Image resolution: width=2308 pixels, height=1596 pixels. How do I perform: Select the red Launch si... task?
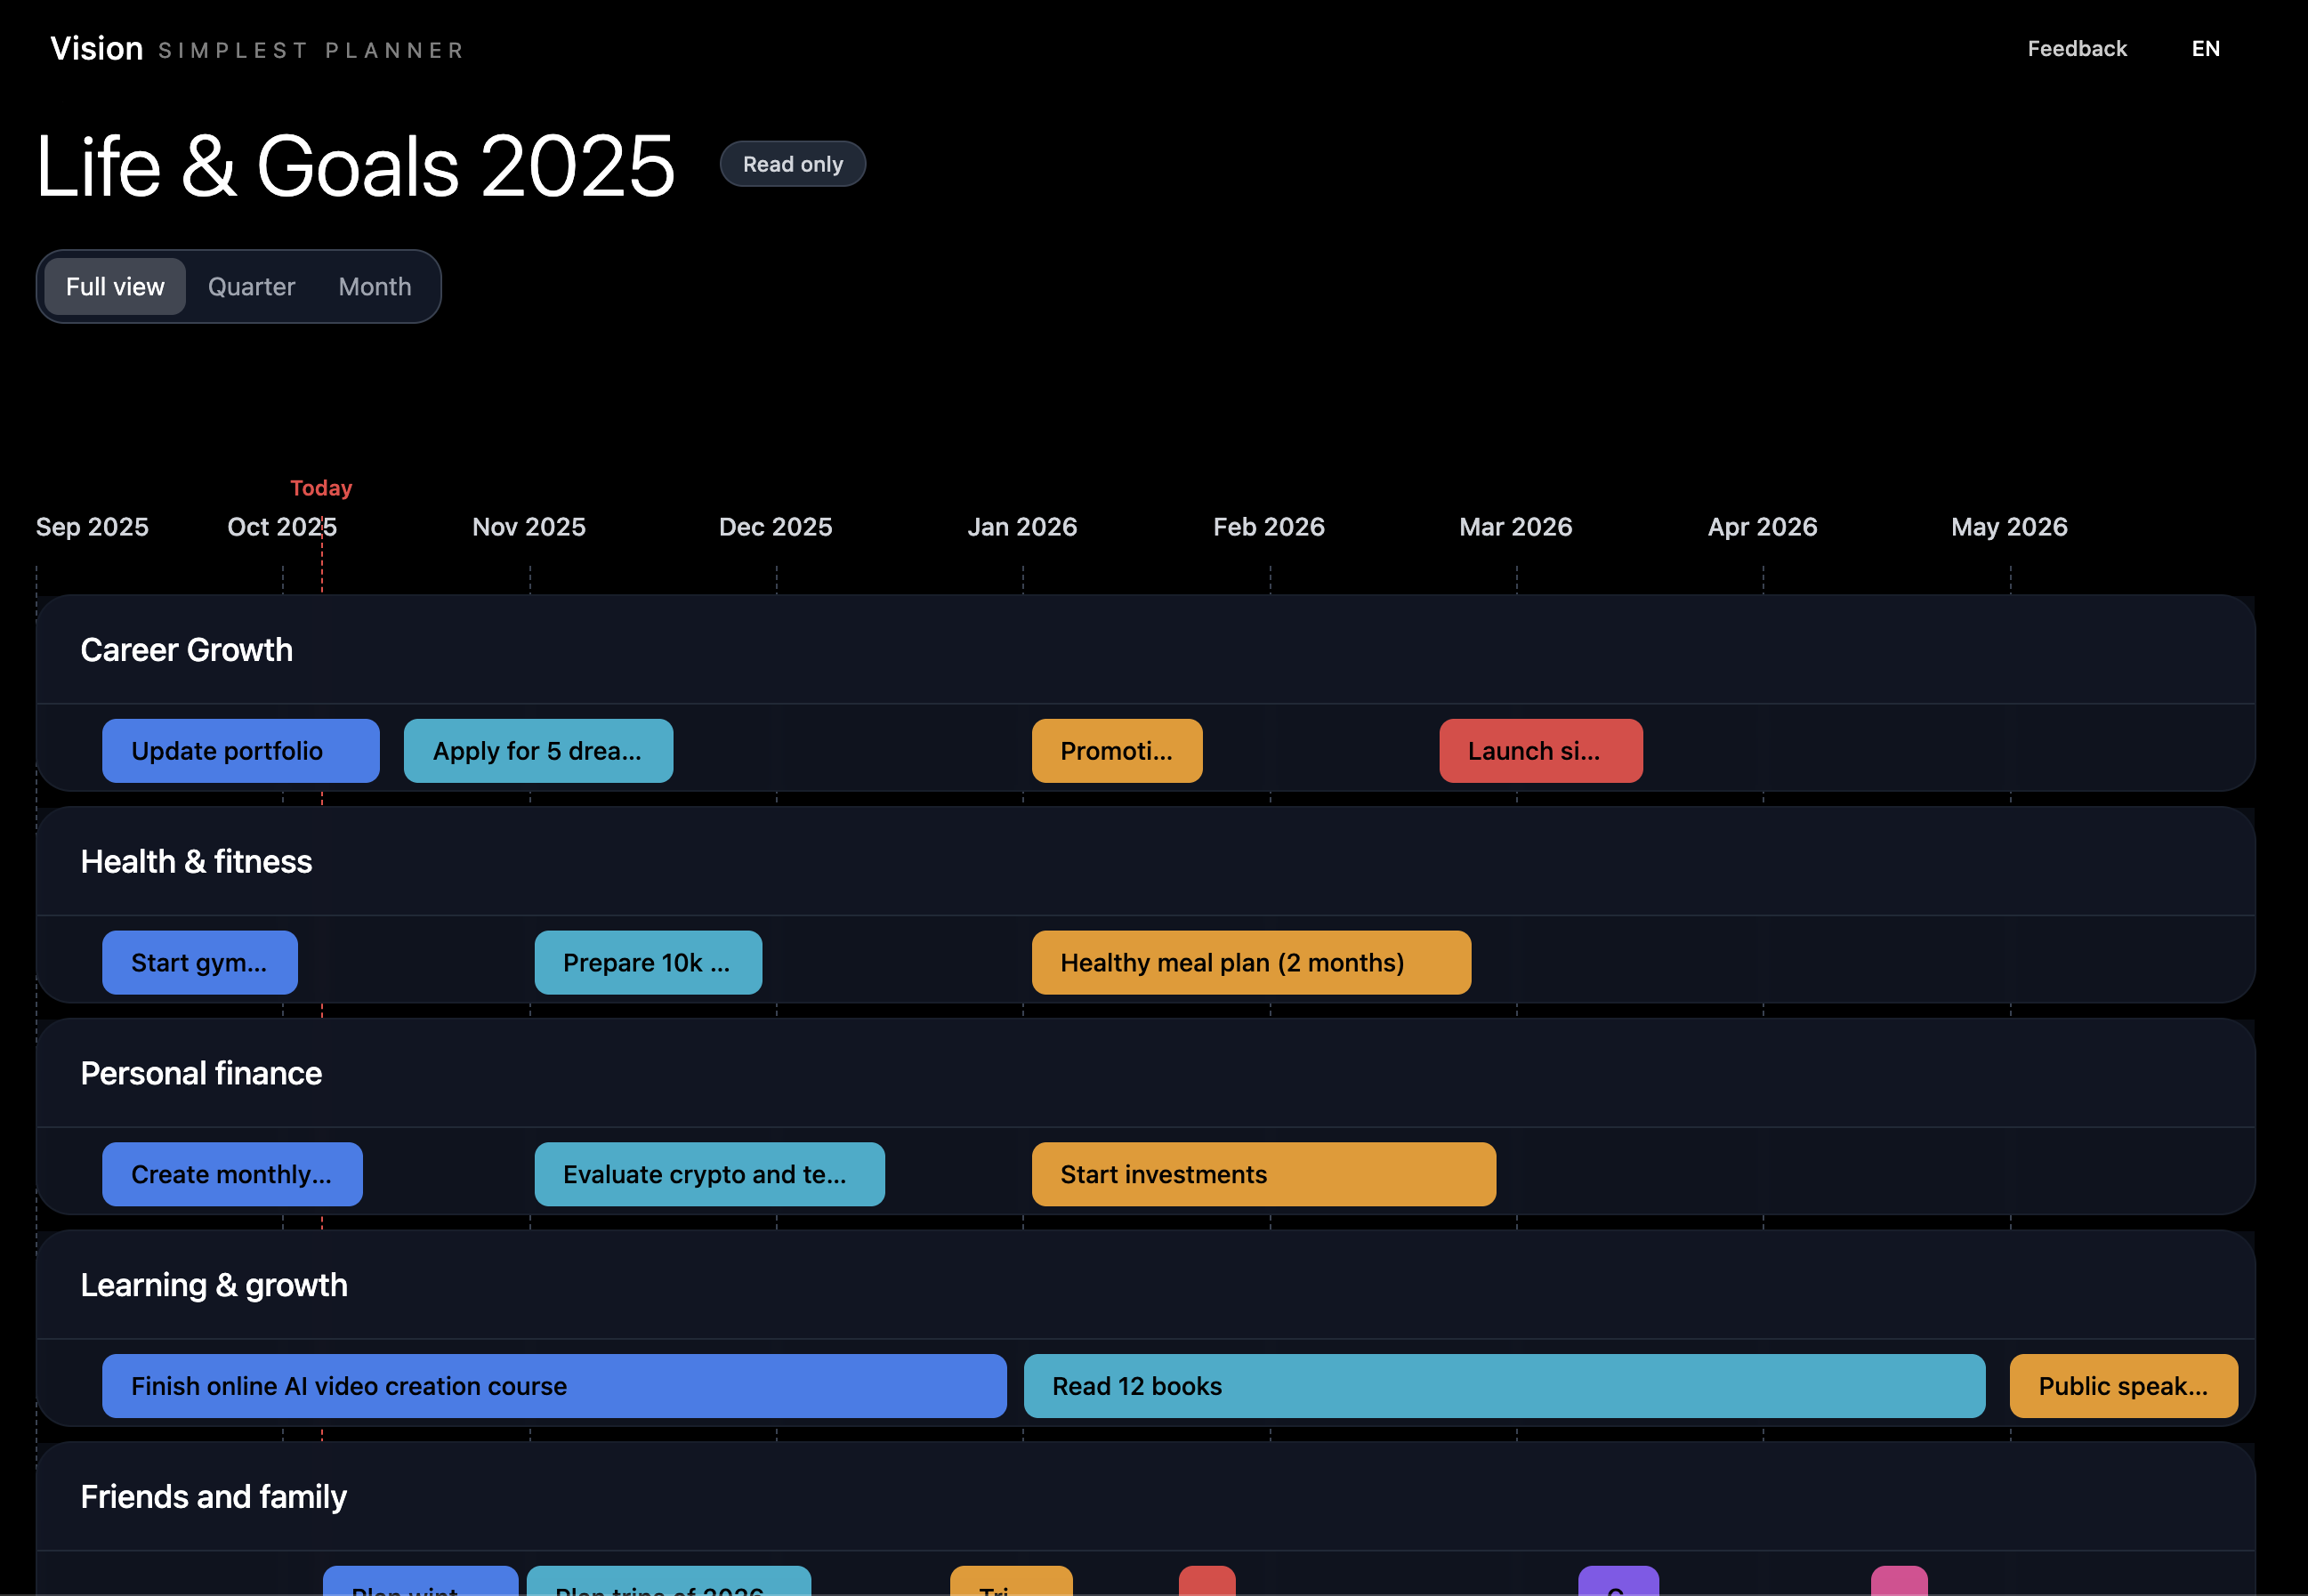click(x=1540, y=751)
